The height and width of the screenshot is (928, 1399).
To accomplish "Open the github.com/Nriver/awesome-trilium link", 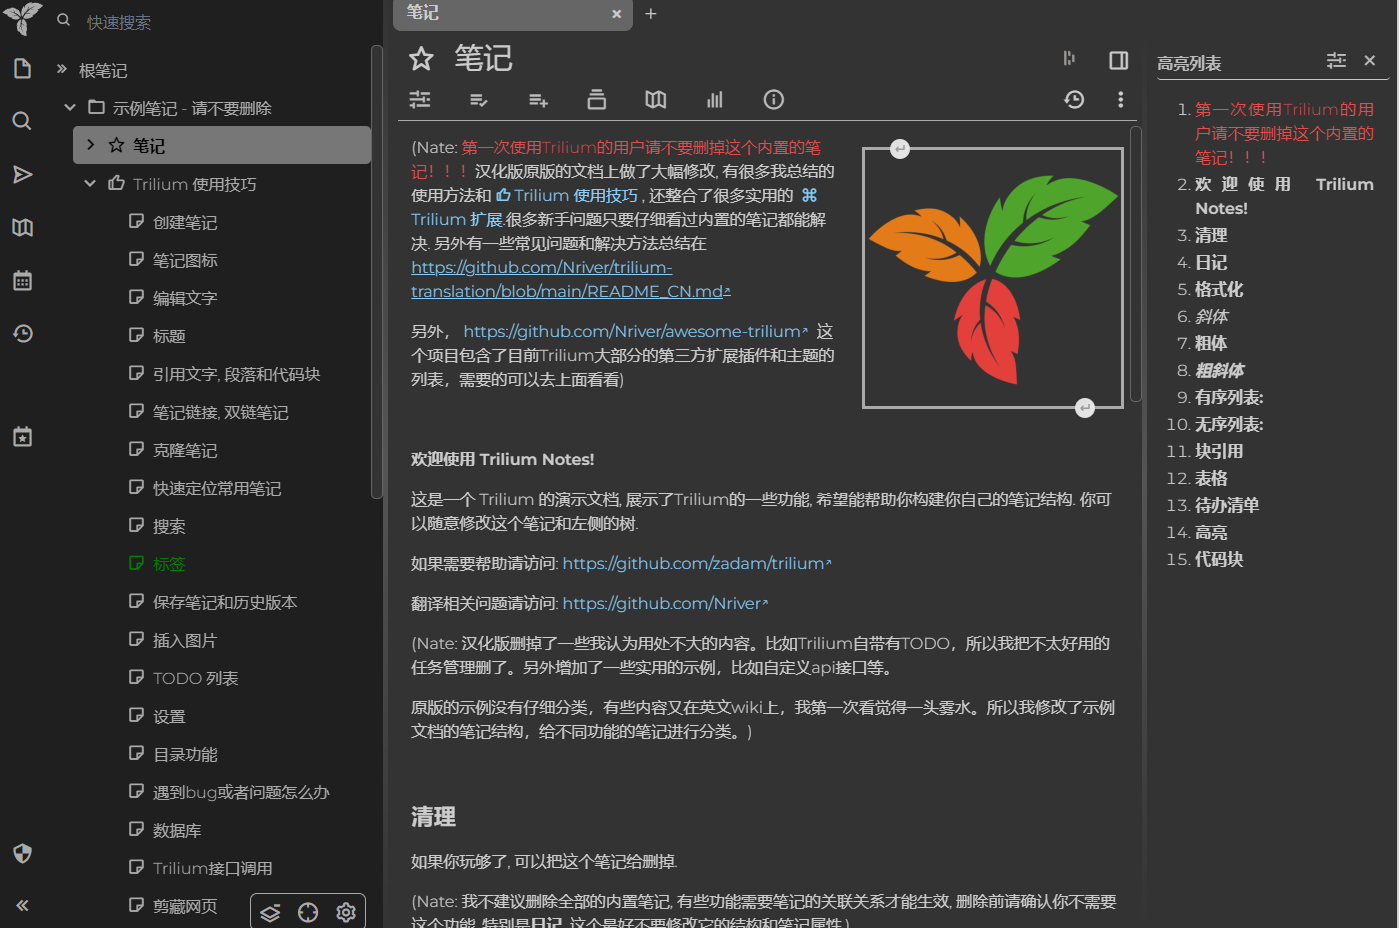I will 634,331.
